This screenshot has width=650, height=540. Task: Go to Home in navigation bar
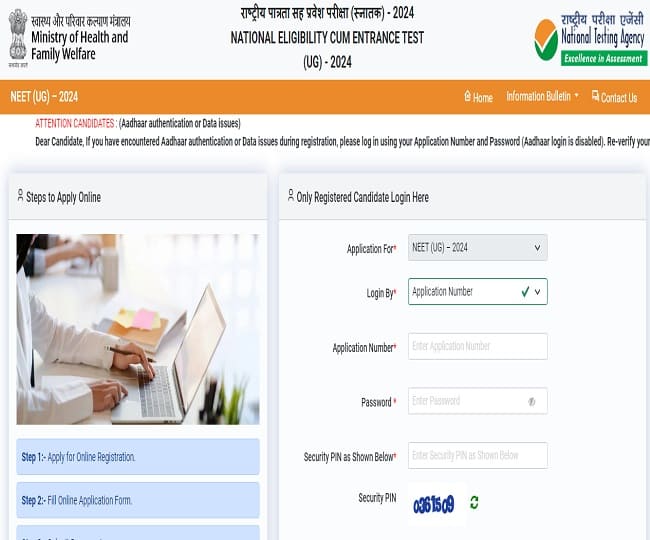(478, 97)
